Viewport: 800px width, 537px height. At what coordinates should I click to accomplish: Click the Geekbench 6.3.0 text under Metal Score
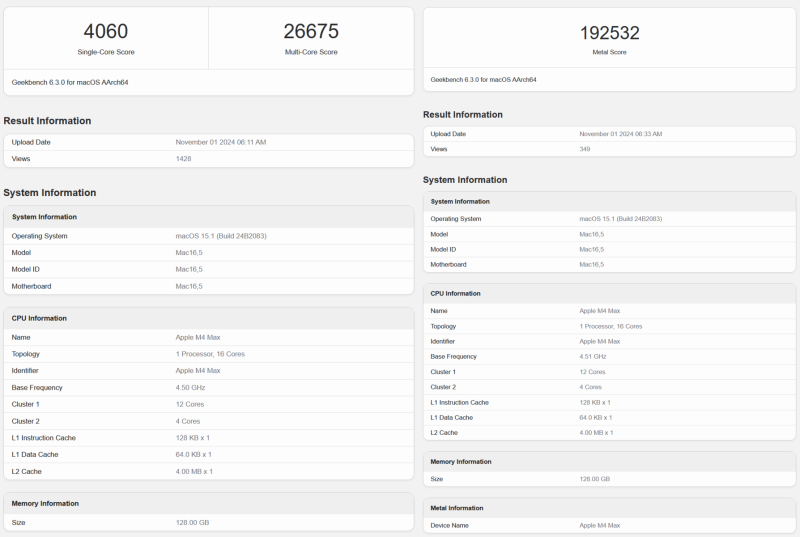(x=484, y=79)
